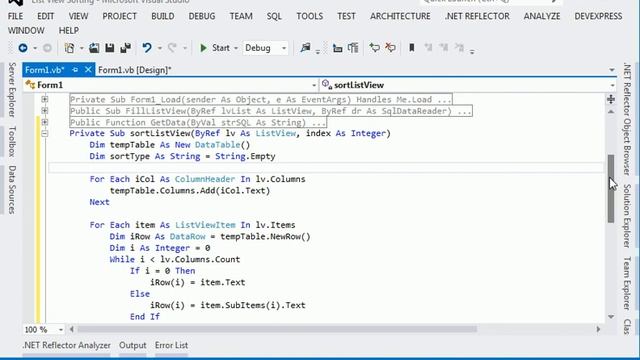640x360 pixels.
Task: Open the DEVEXPRESS menu
Action: 598,16
